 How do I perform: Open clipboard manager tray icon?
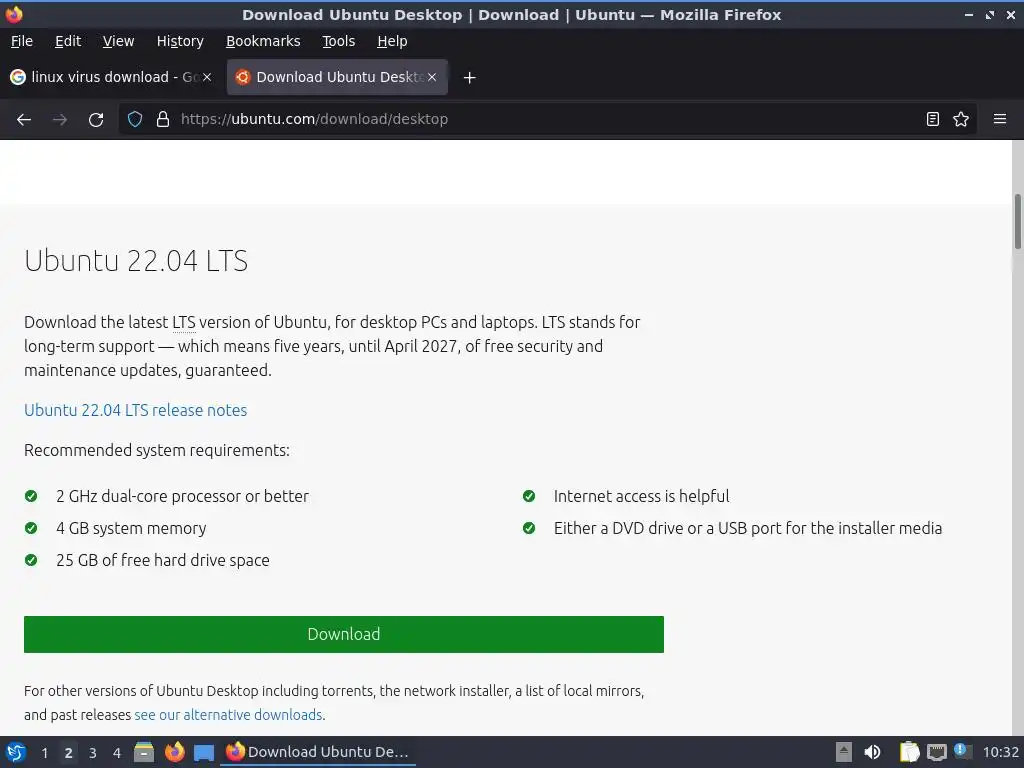pyautogui.click(x=909, y=752)
